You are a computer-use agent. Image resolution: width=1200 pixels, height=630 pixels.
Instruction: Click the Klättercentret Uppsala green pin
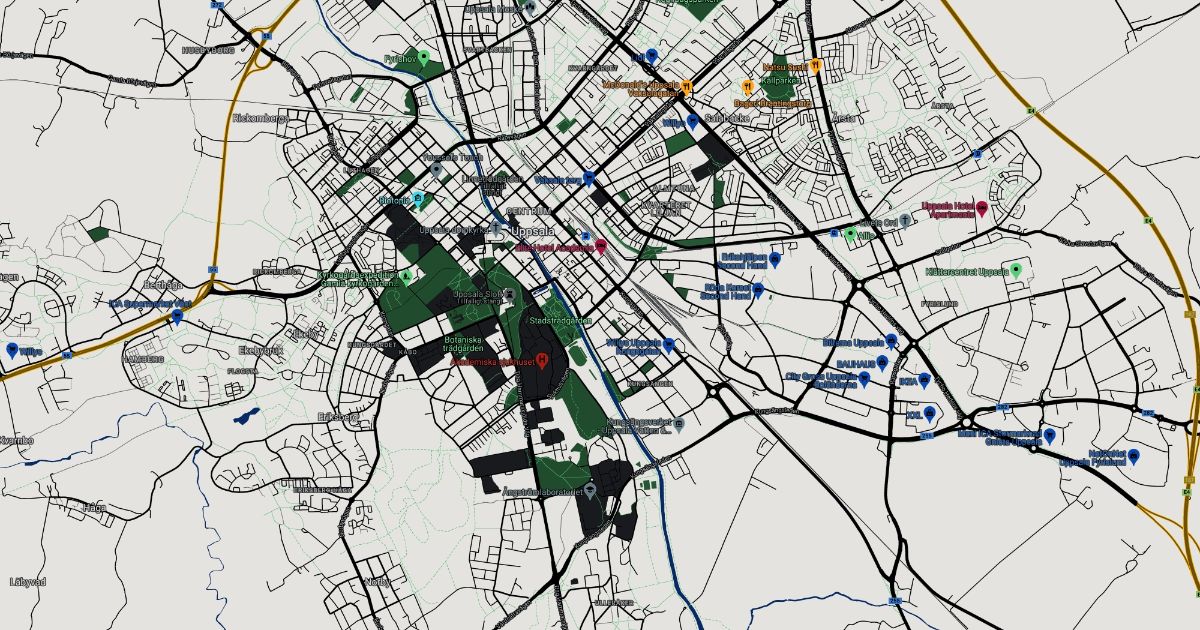click(1016, 270)
